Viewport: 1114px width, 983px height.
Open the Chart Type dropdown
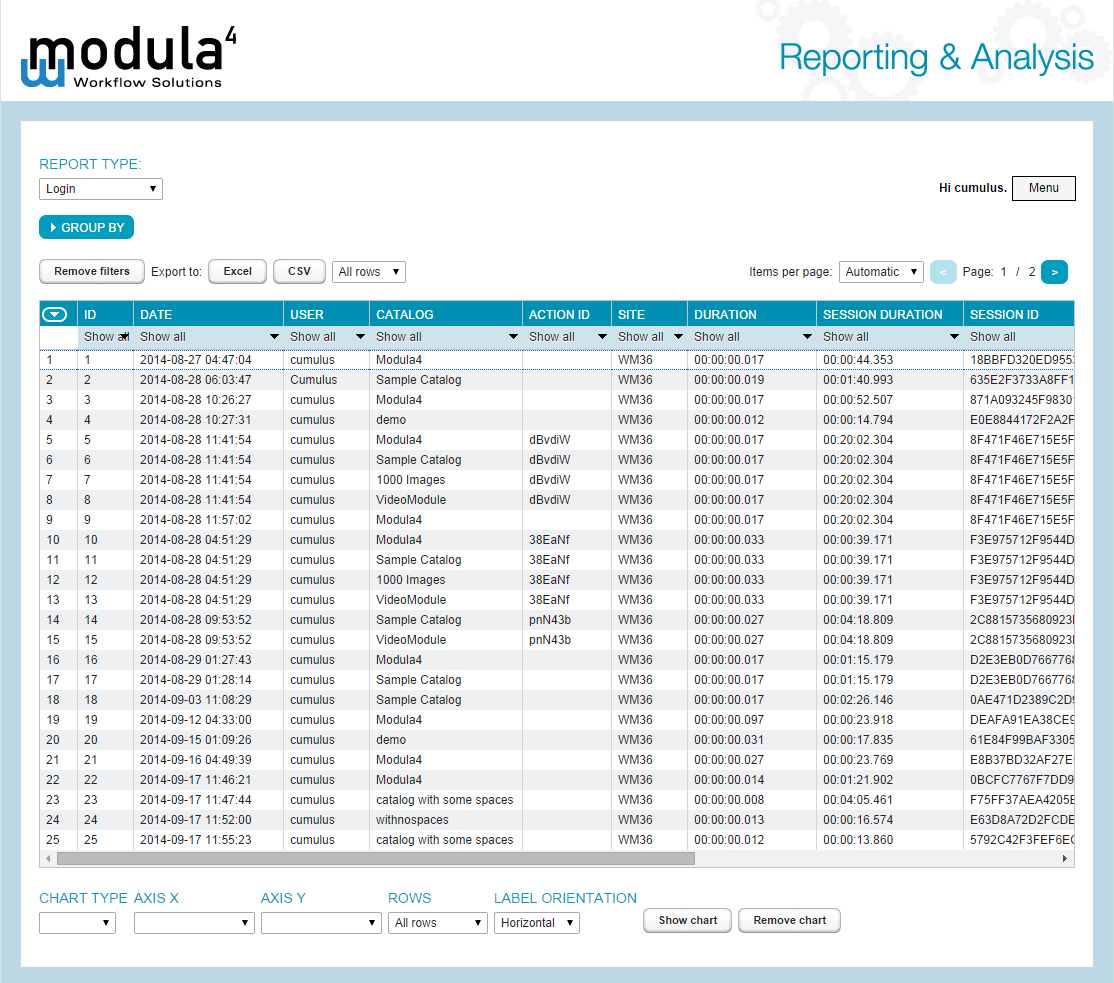[77, 923]
